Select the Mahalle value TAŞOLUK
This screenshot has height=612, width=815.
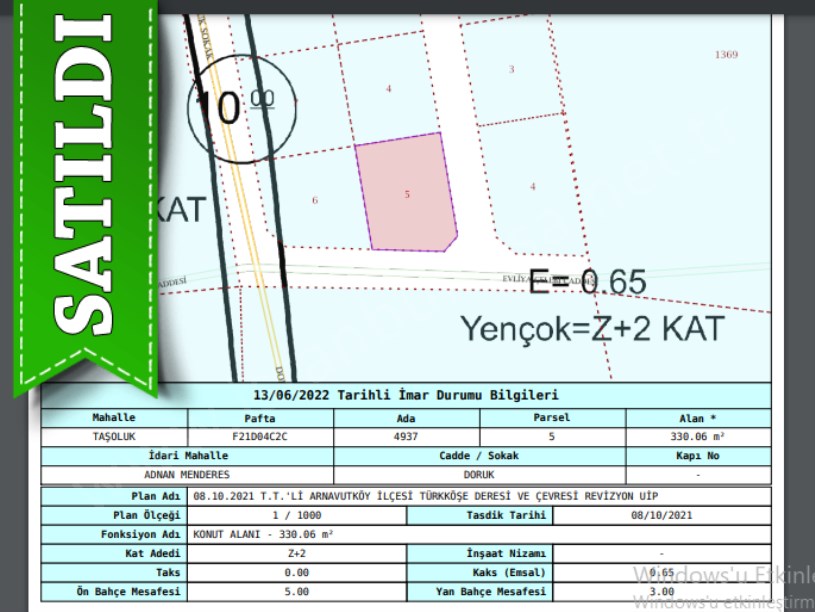[x=113, y=437]
